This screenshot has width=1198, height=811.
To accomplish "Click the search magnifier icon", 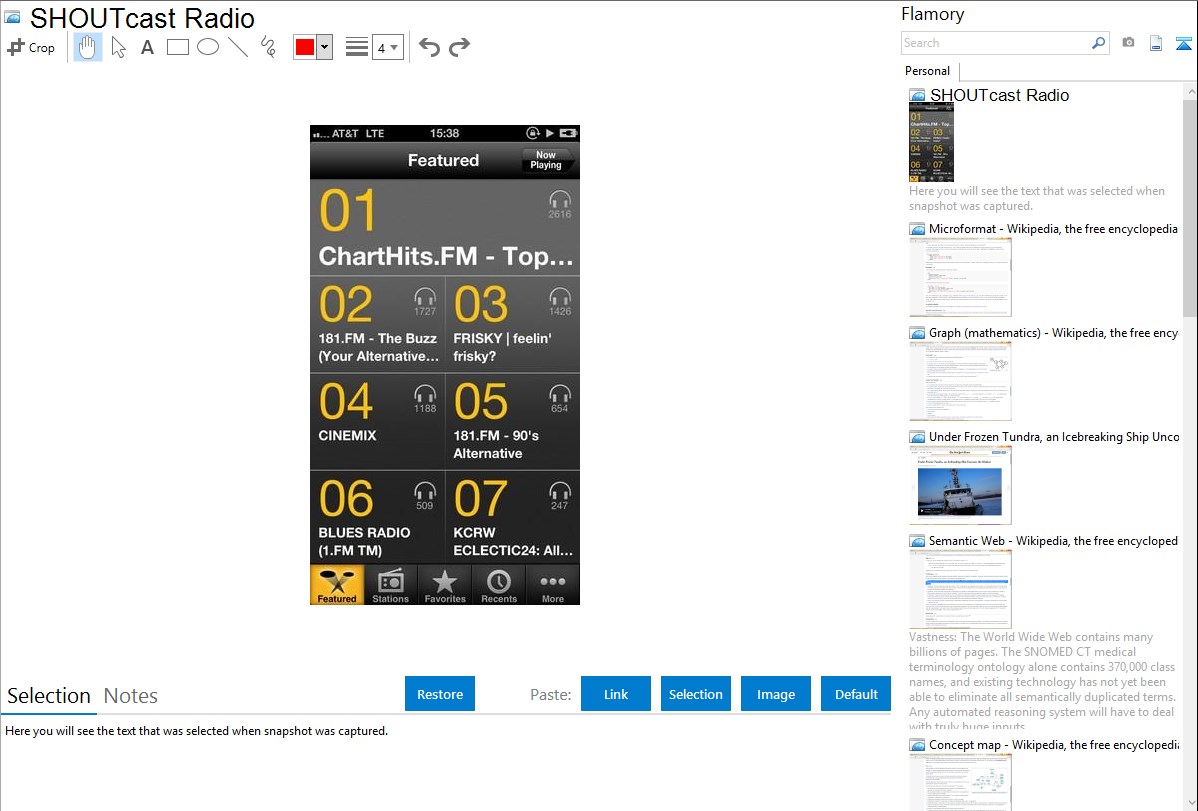I will click(1098, 43).
